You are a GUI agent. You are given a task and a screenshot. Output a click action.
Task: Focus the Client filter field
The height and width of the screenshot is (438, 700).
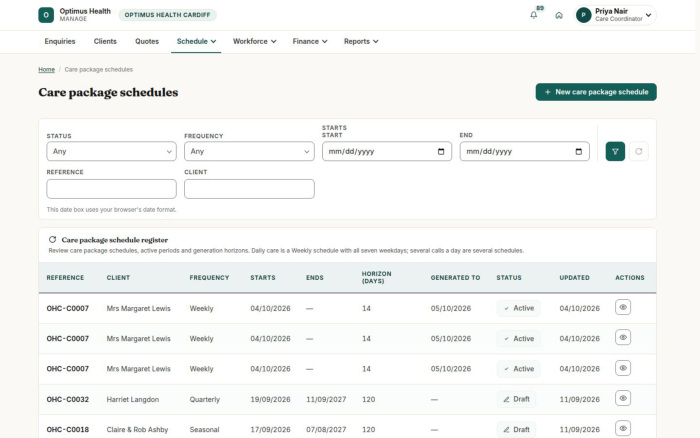tap(249, 189)
